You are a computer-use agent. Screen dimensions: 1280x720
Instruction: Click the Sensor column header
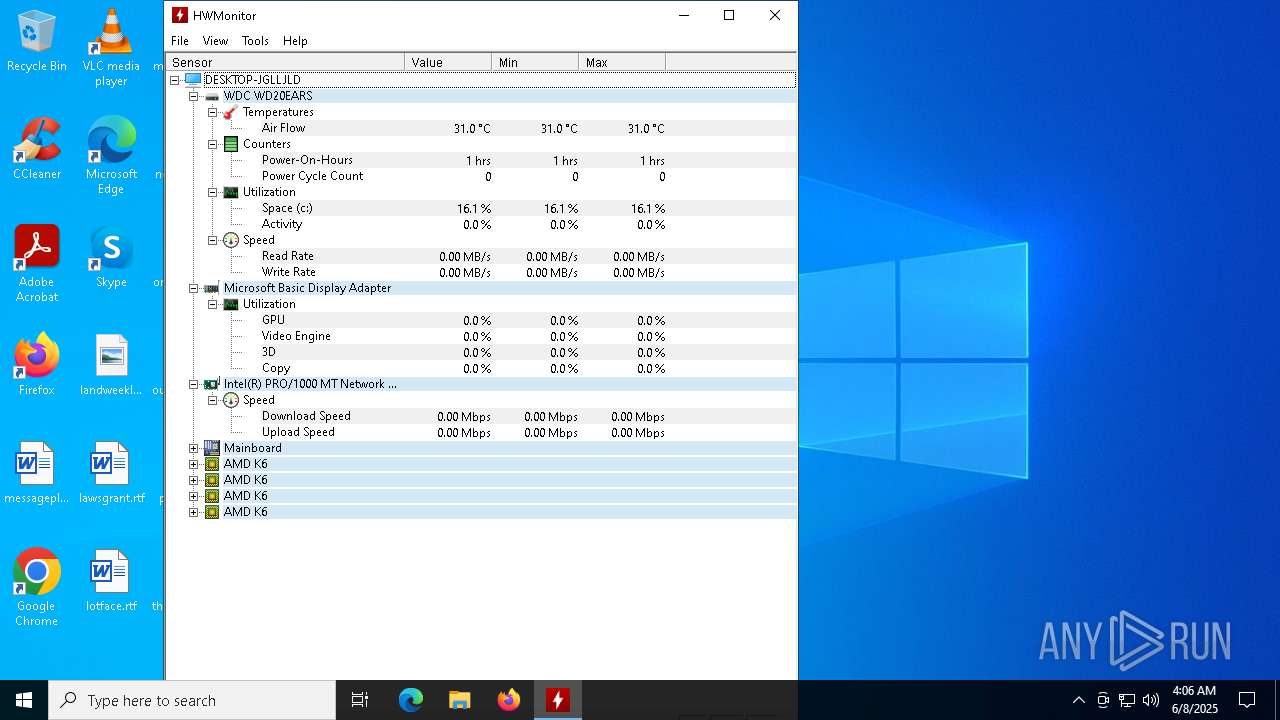click(x=285, y=62)
